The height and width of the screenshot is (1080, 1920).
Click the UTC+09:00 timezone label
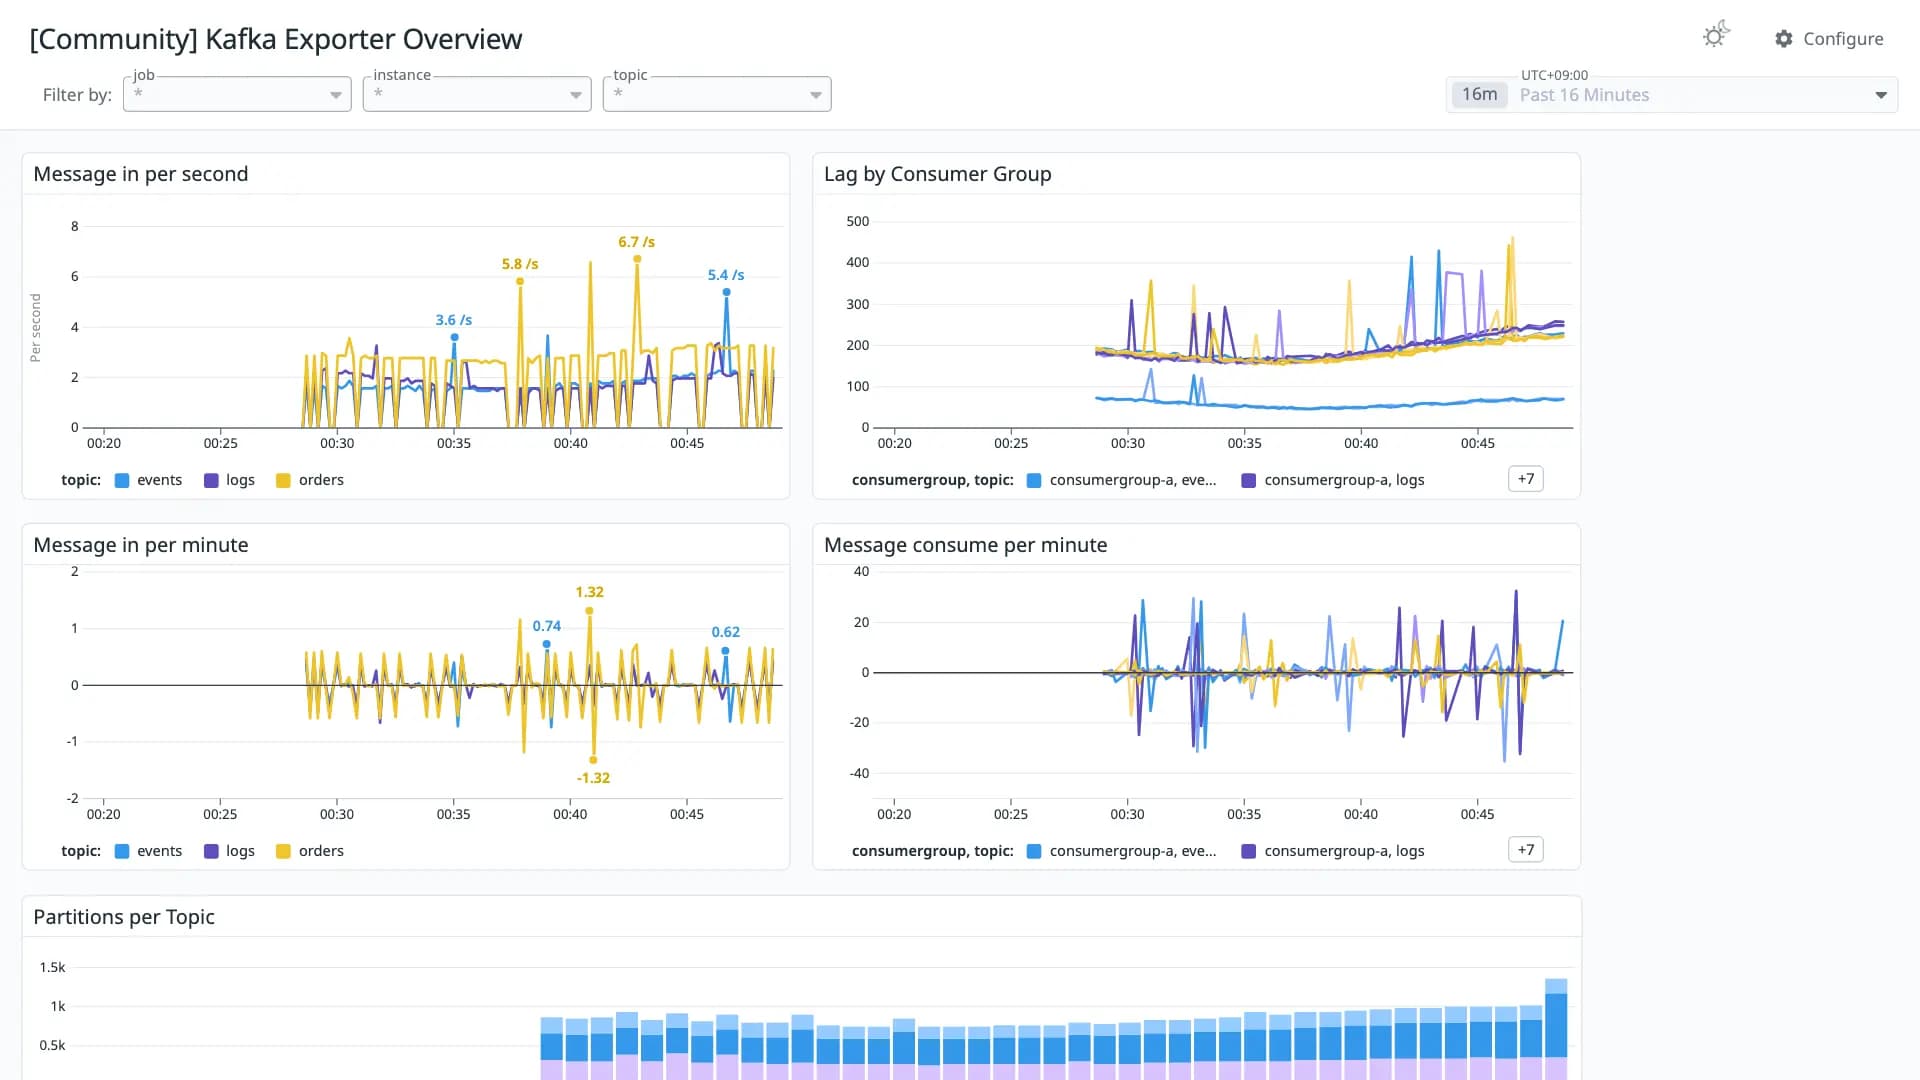[x=1554, y=75]
